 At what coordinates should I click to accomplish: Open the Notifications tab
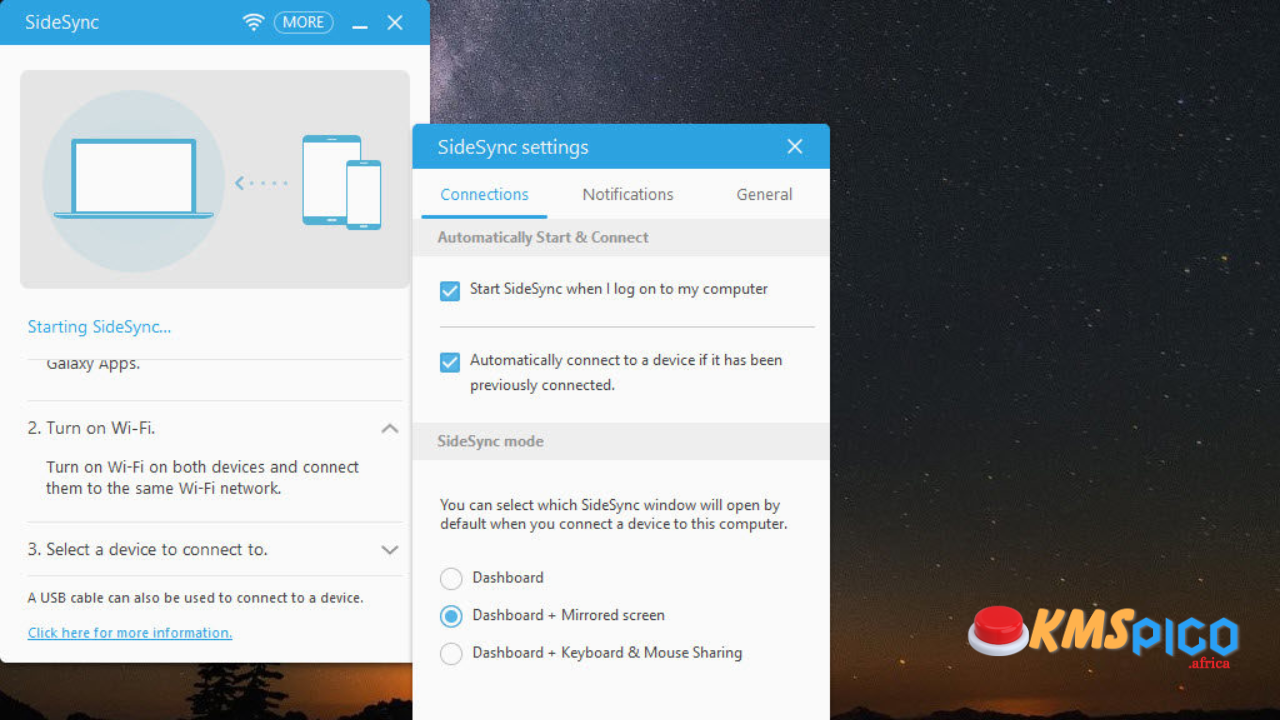point(628,195)
